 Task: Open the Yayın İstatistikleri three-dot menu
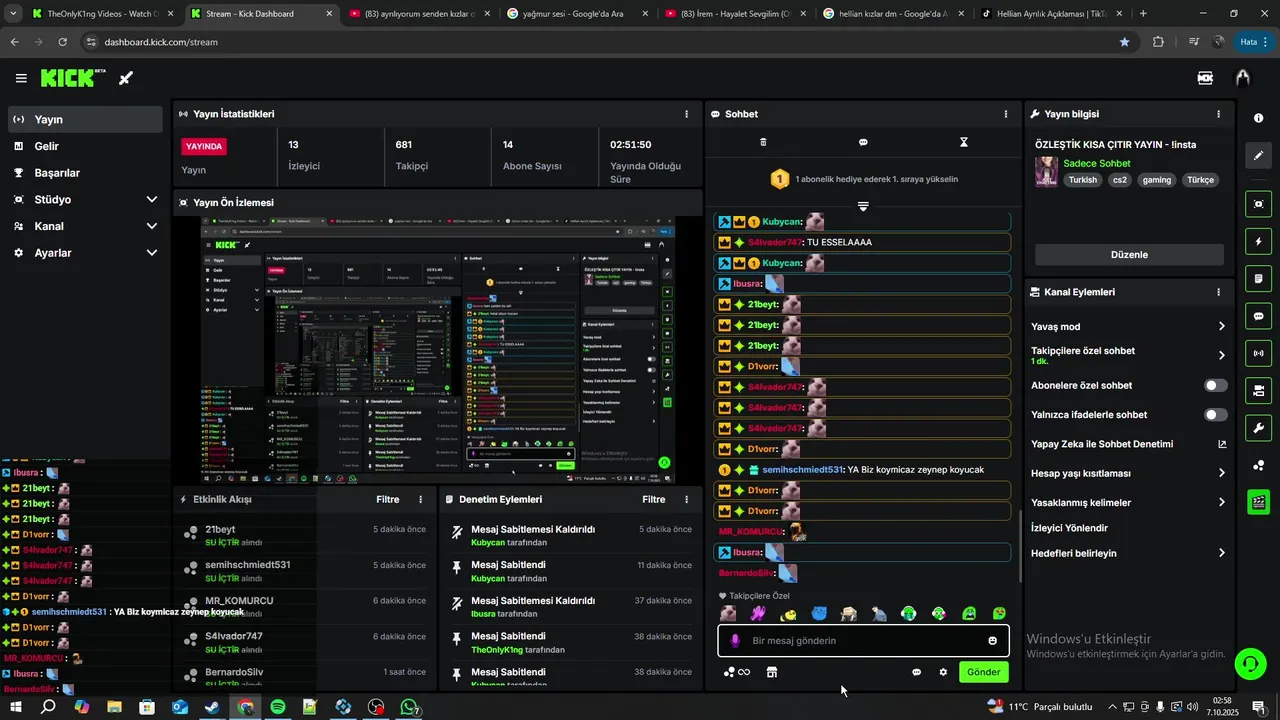[686, 114]
